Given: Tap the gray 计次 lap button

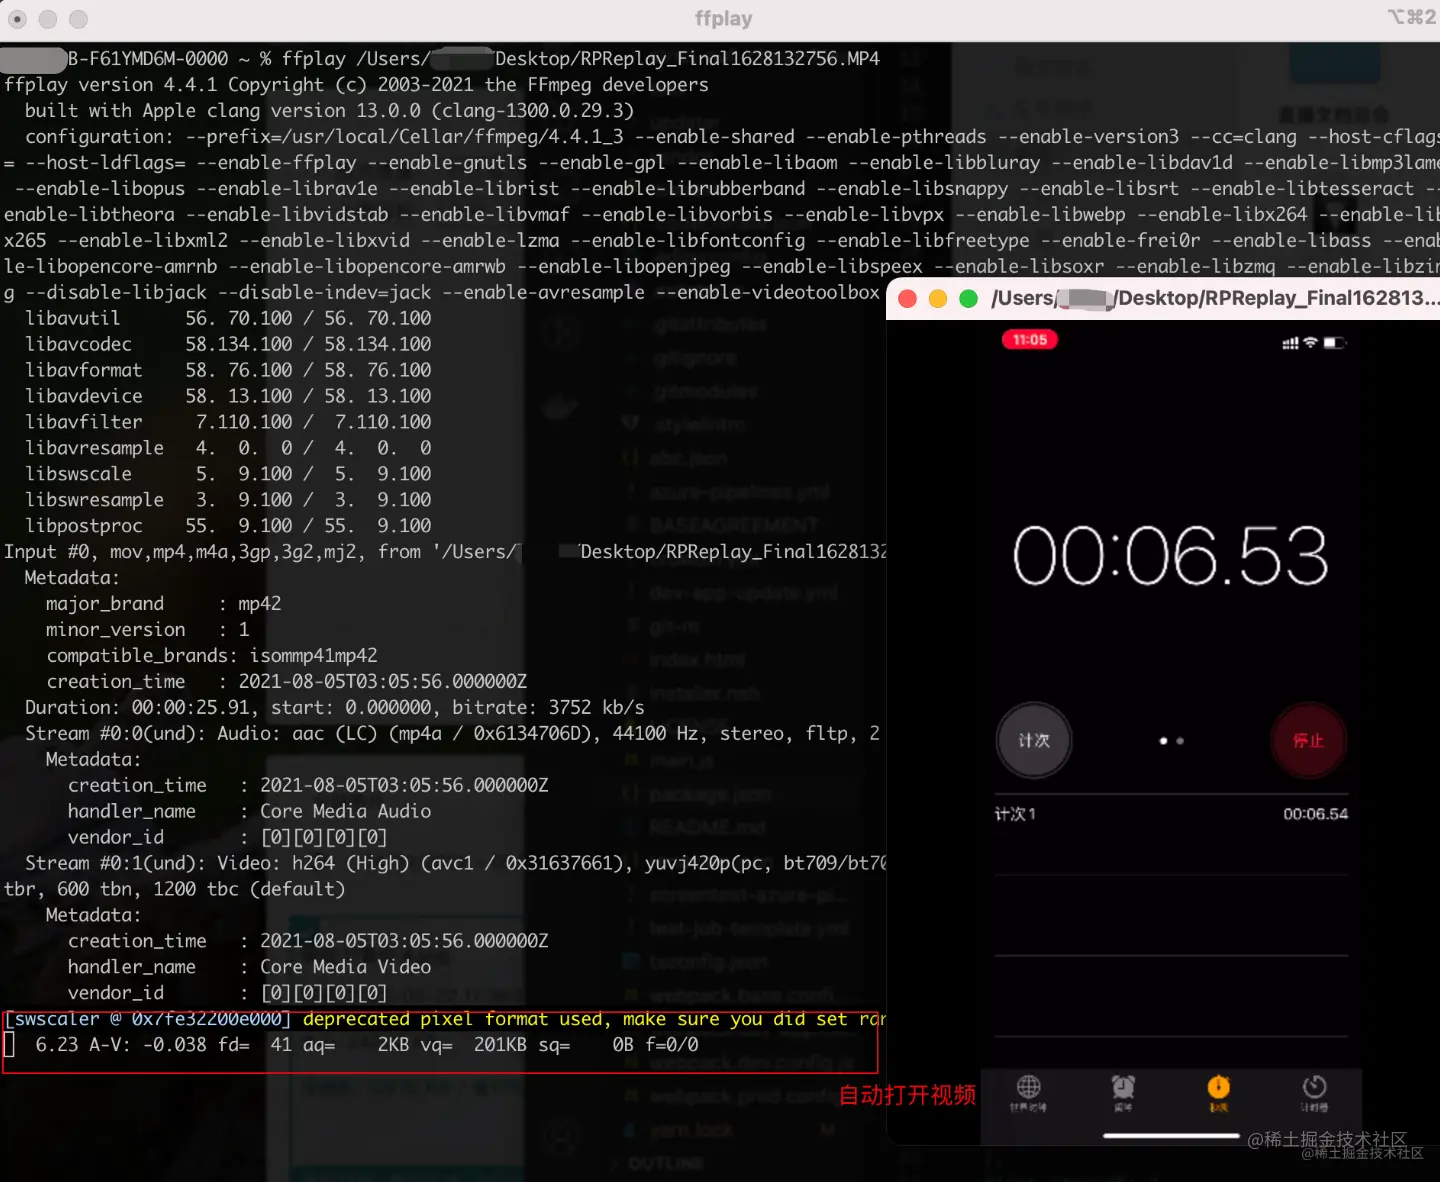Looking at the screenshot, I should pyautogui.click(x=1034, y=740).
